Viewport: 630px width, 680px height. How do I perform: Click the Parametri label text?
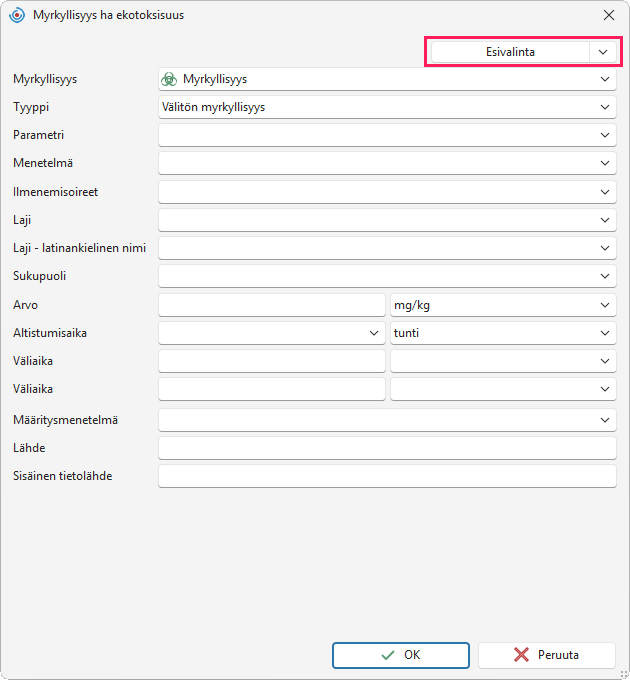[x=39, y=135]
